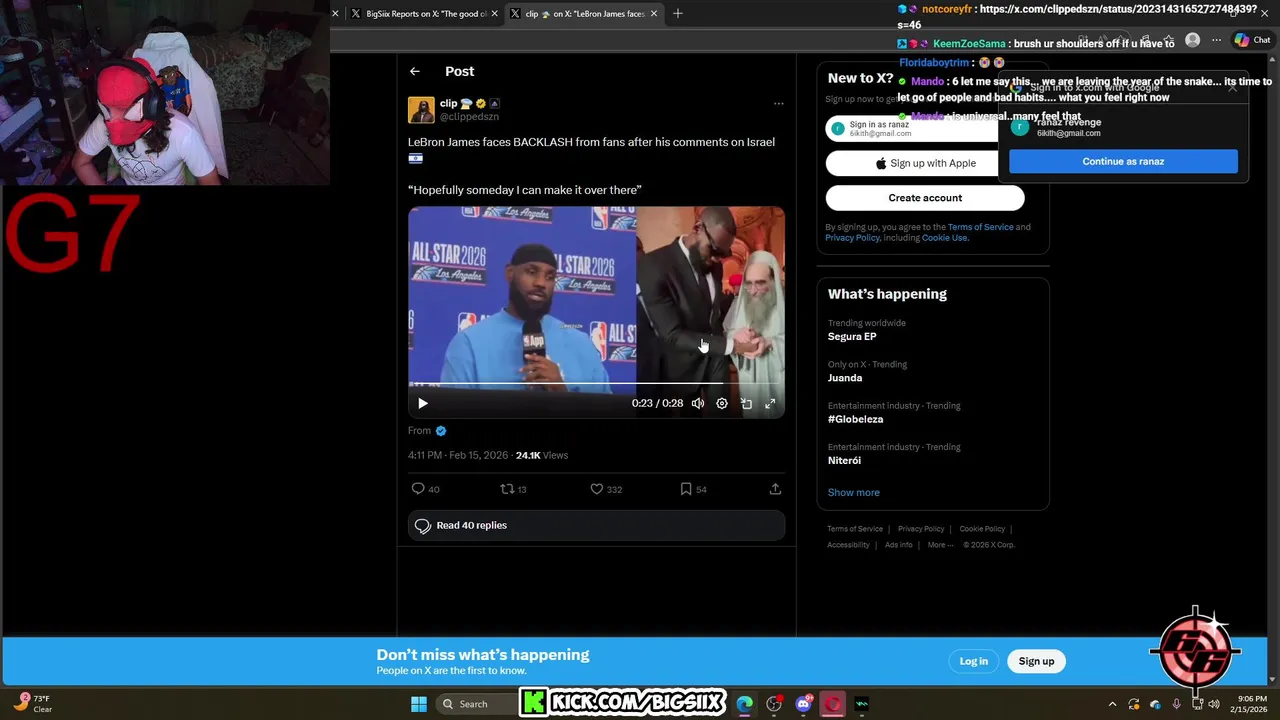Open the reply icon with 40 replies

pos(425,489)
